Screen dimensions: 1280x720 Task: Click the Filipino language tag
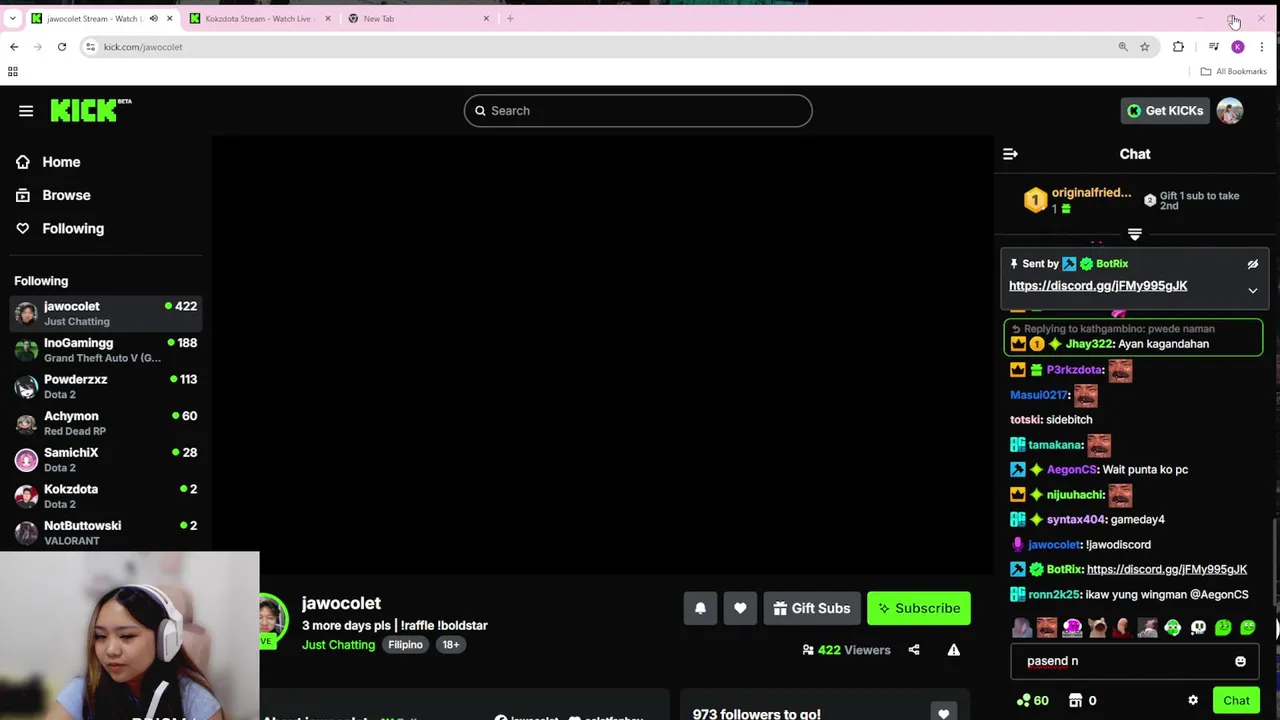(x=405, y=645)
